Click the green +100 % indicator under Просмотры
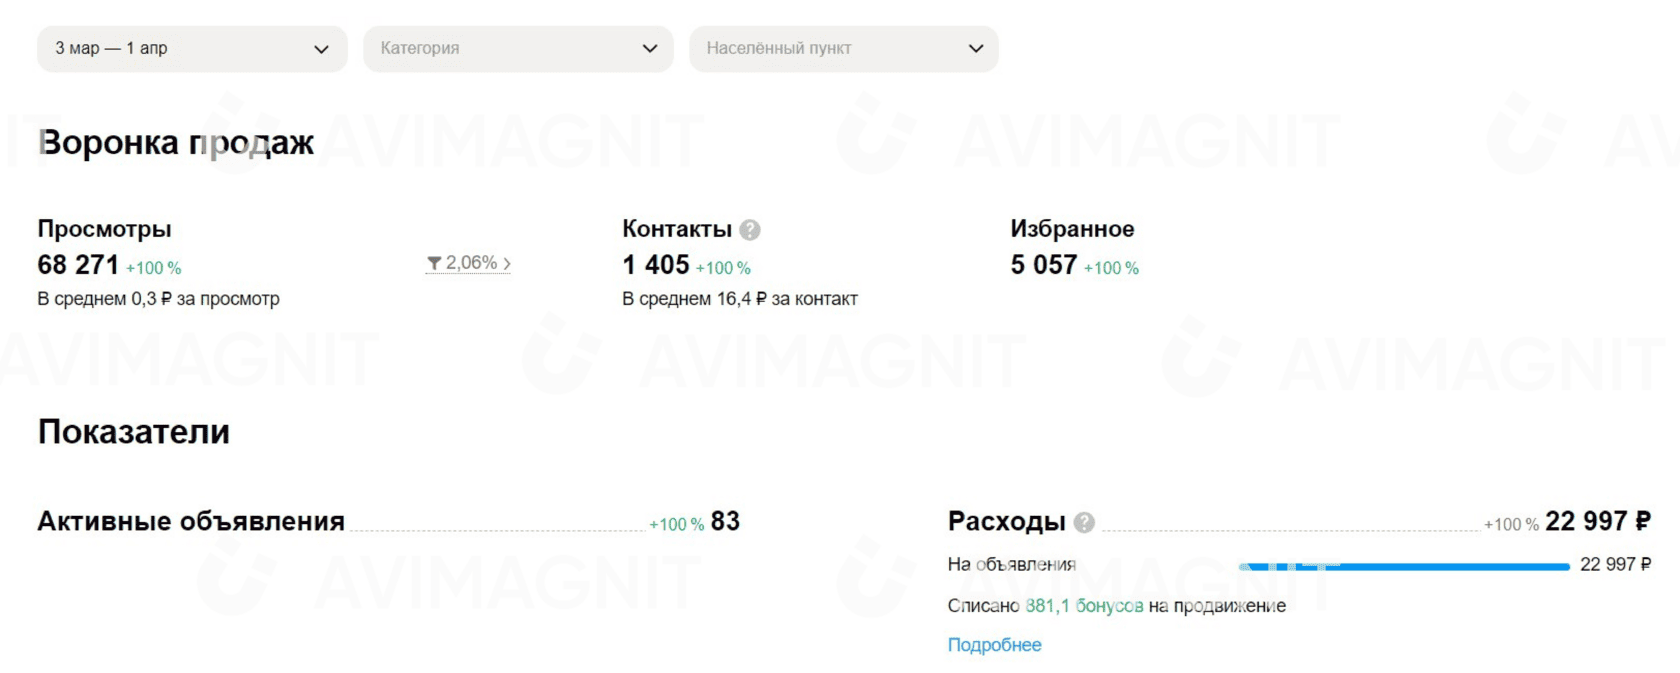The height and width of the screenshot is (673, 1680). [x=153, y=268]
